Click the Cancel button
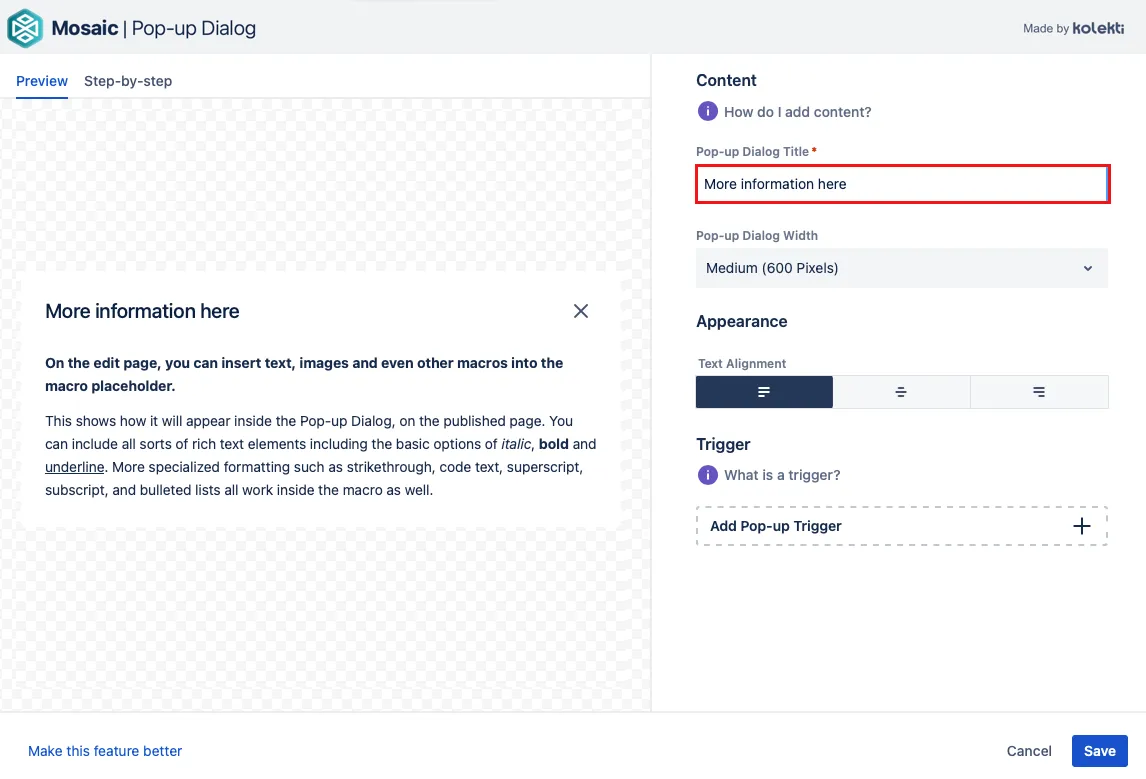This screenshot has width=1146, height=779. click(x=1028, y=751)
